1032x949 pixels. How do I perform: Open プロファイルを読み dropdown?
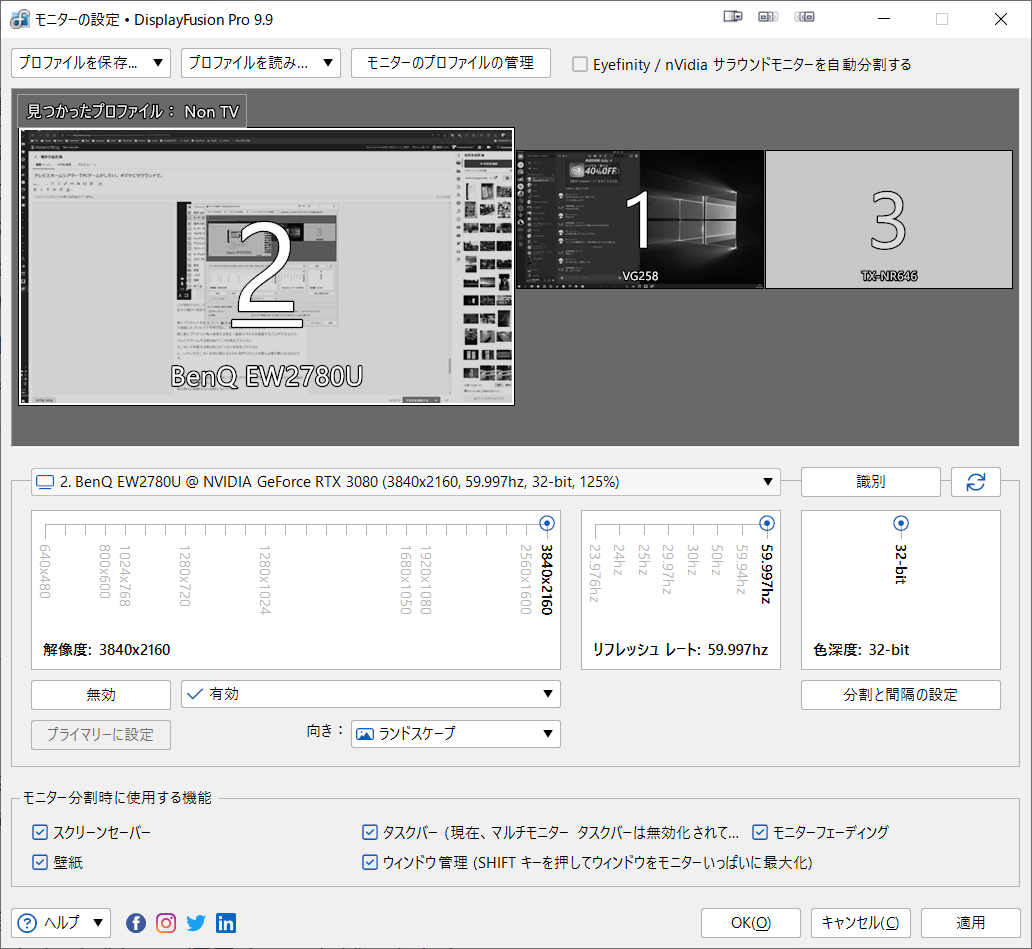pyautogui.click(x=261, y=63)
